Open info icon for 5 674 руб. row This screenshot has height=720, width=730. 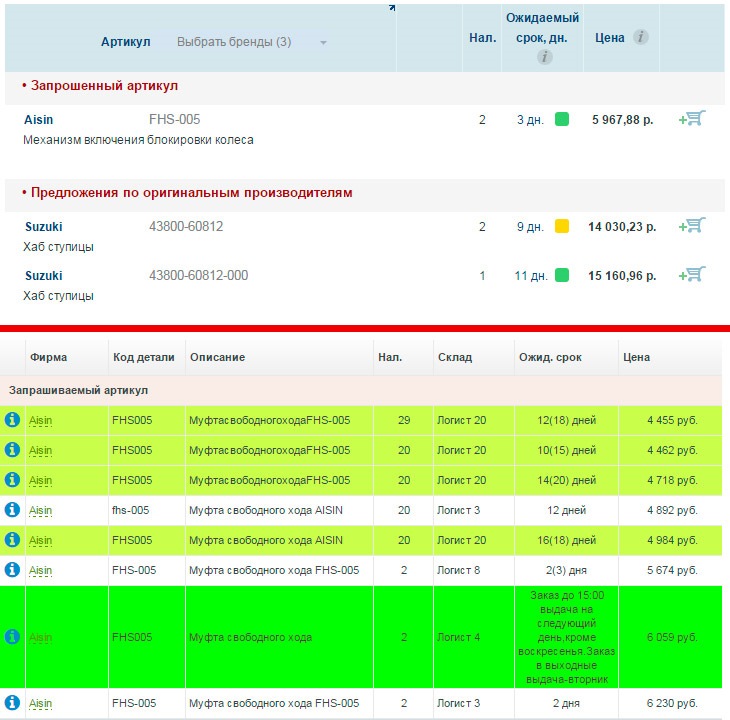[x=12, y=569]
